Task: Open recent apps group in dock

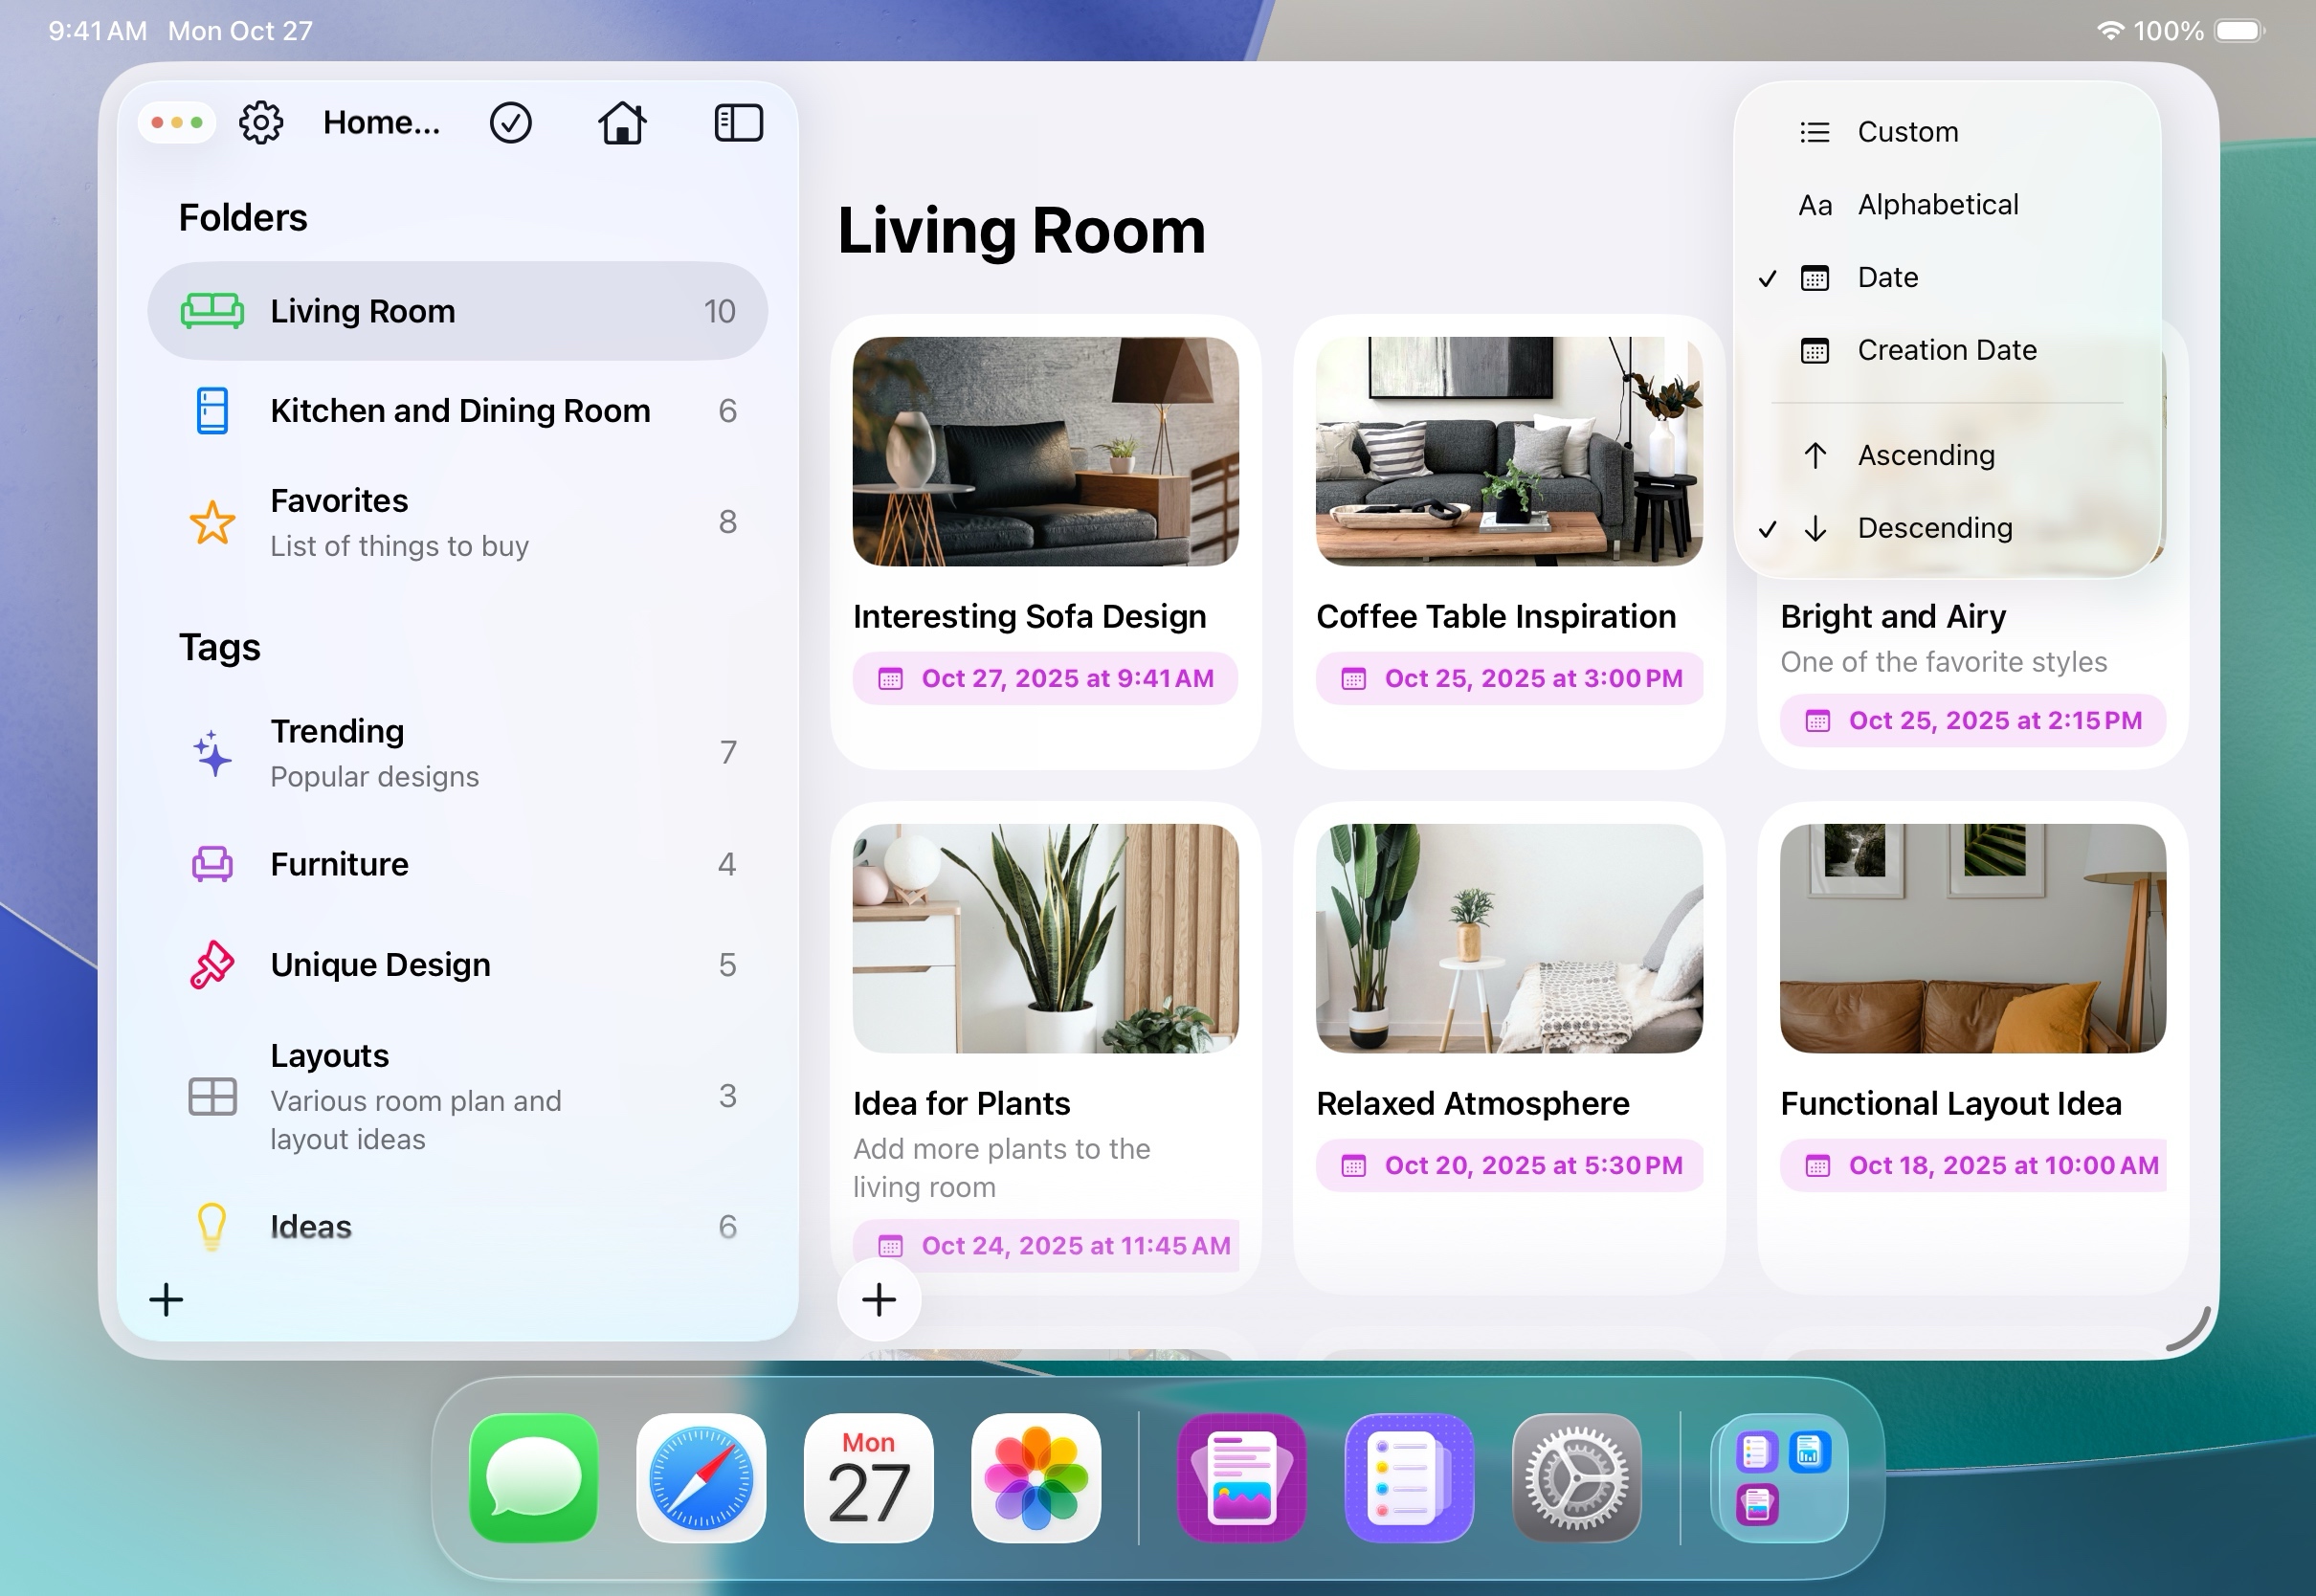Action: tap(1780, 1478)
